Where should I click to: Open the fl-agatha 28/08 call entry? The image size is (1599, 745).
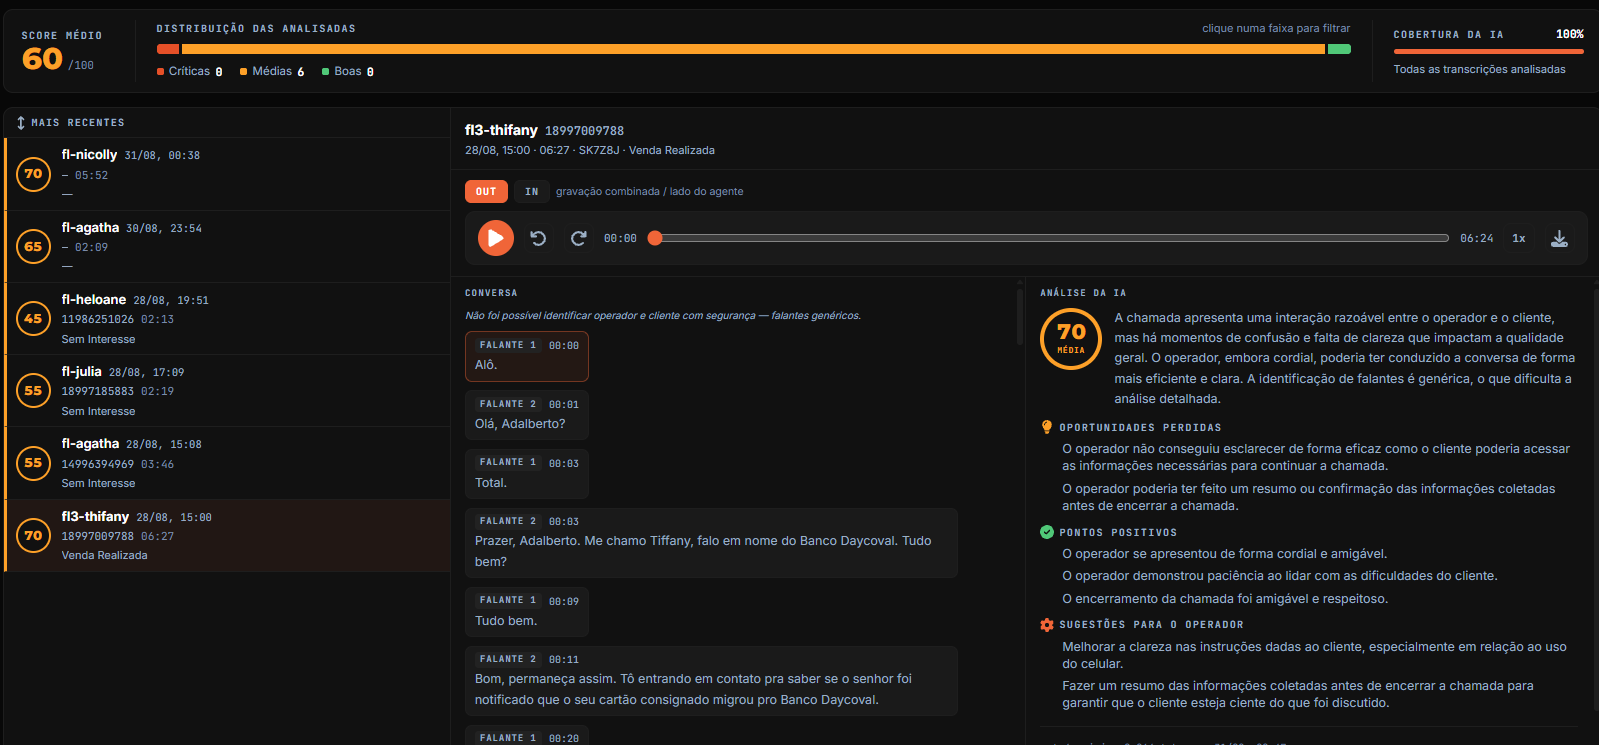pyautogui.click(x=227, y=463)
